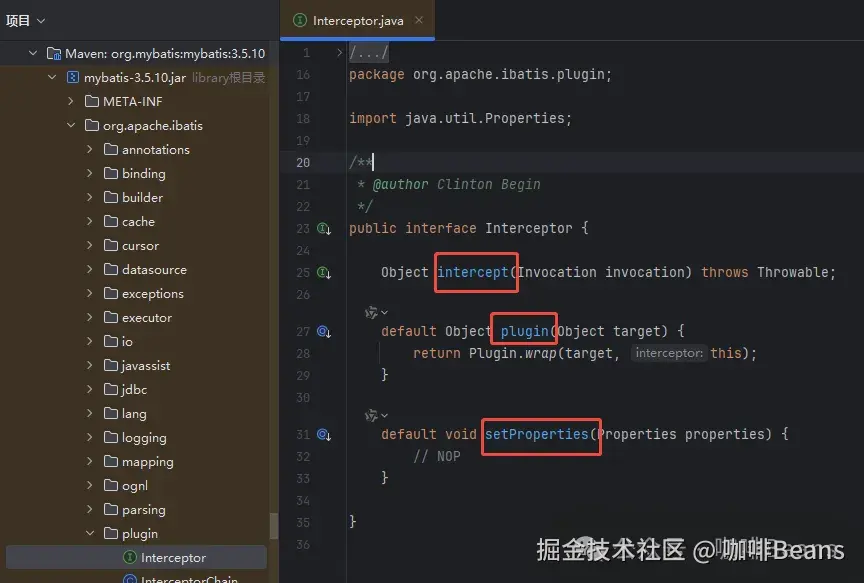Click the gutter icon beside the intercept method
Screen dimensions: 864x583
(x=323, y=272)
